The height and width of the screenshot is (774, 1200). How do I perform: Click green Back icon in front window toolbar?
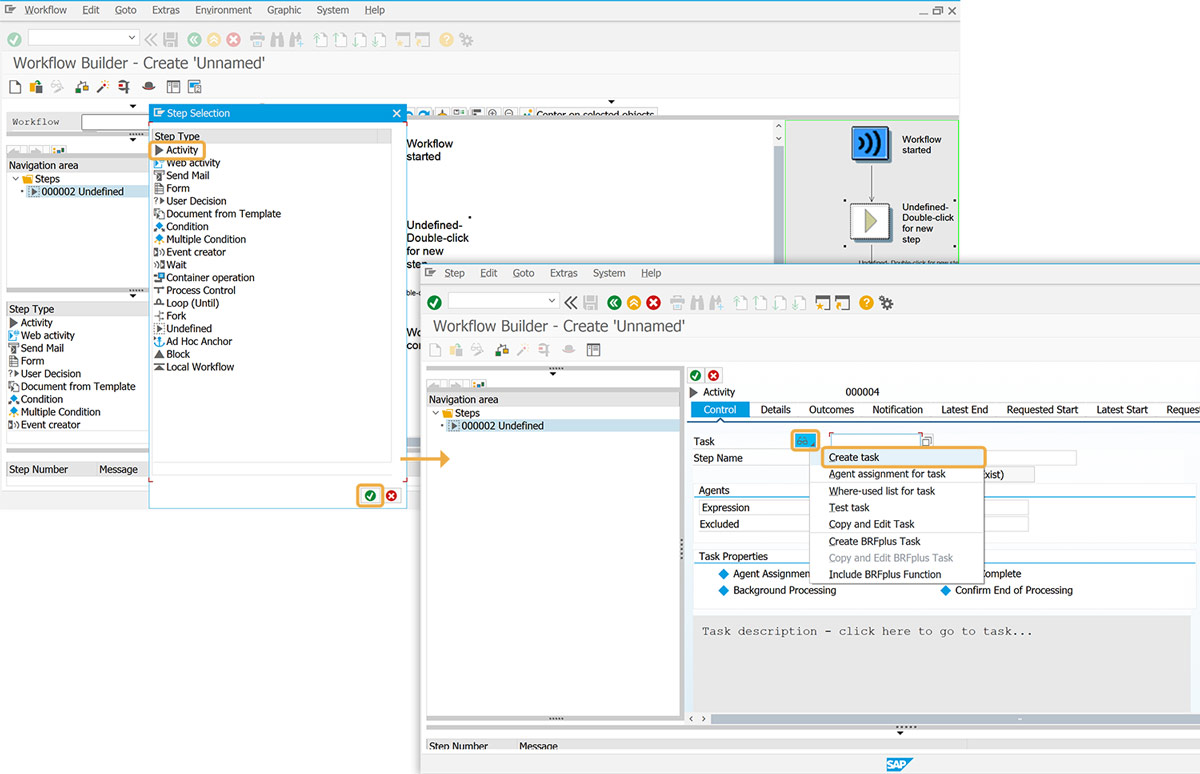click(614, 302)
